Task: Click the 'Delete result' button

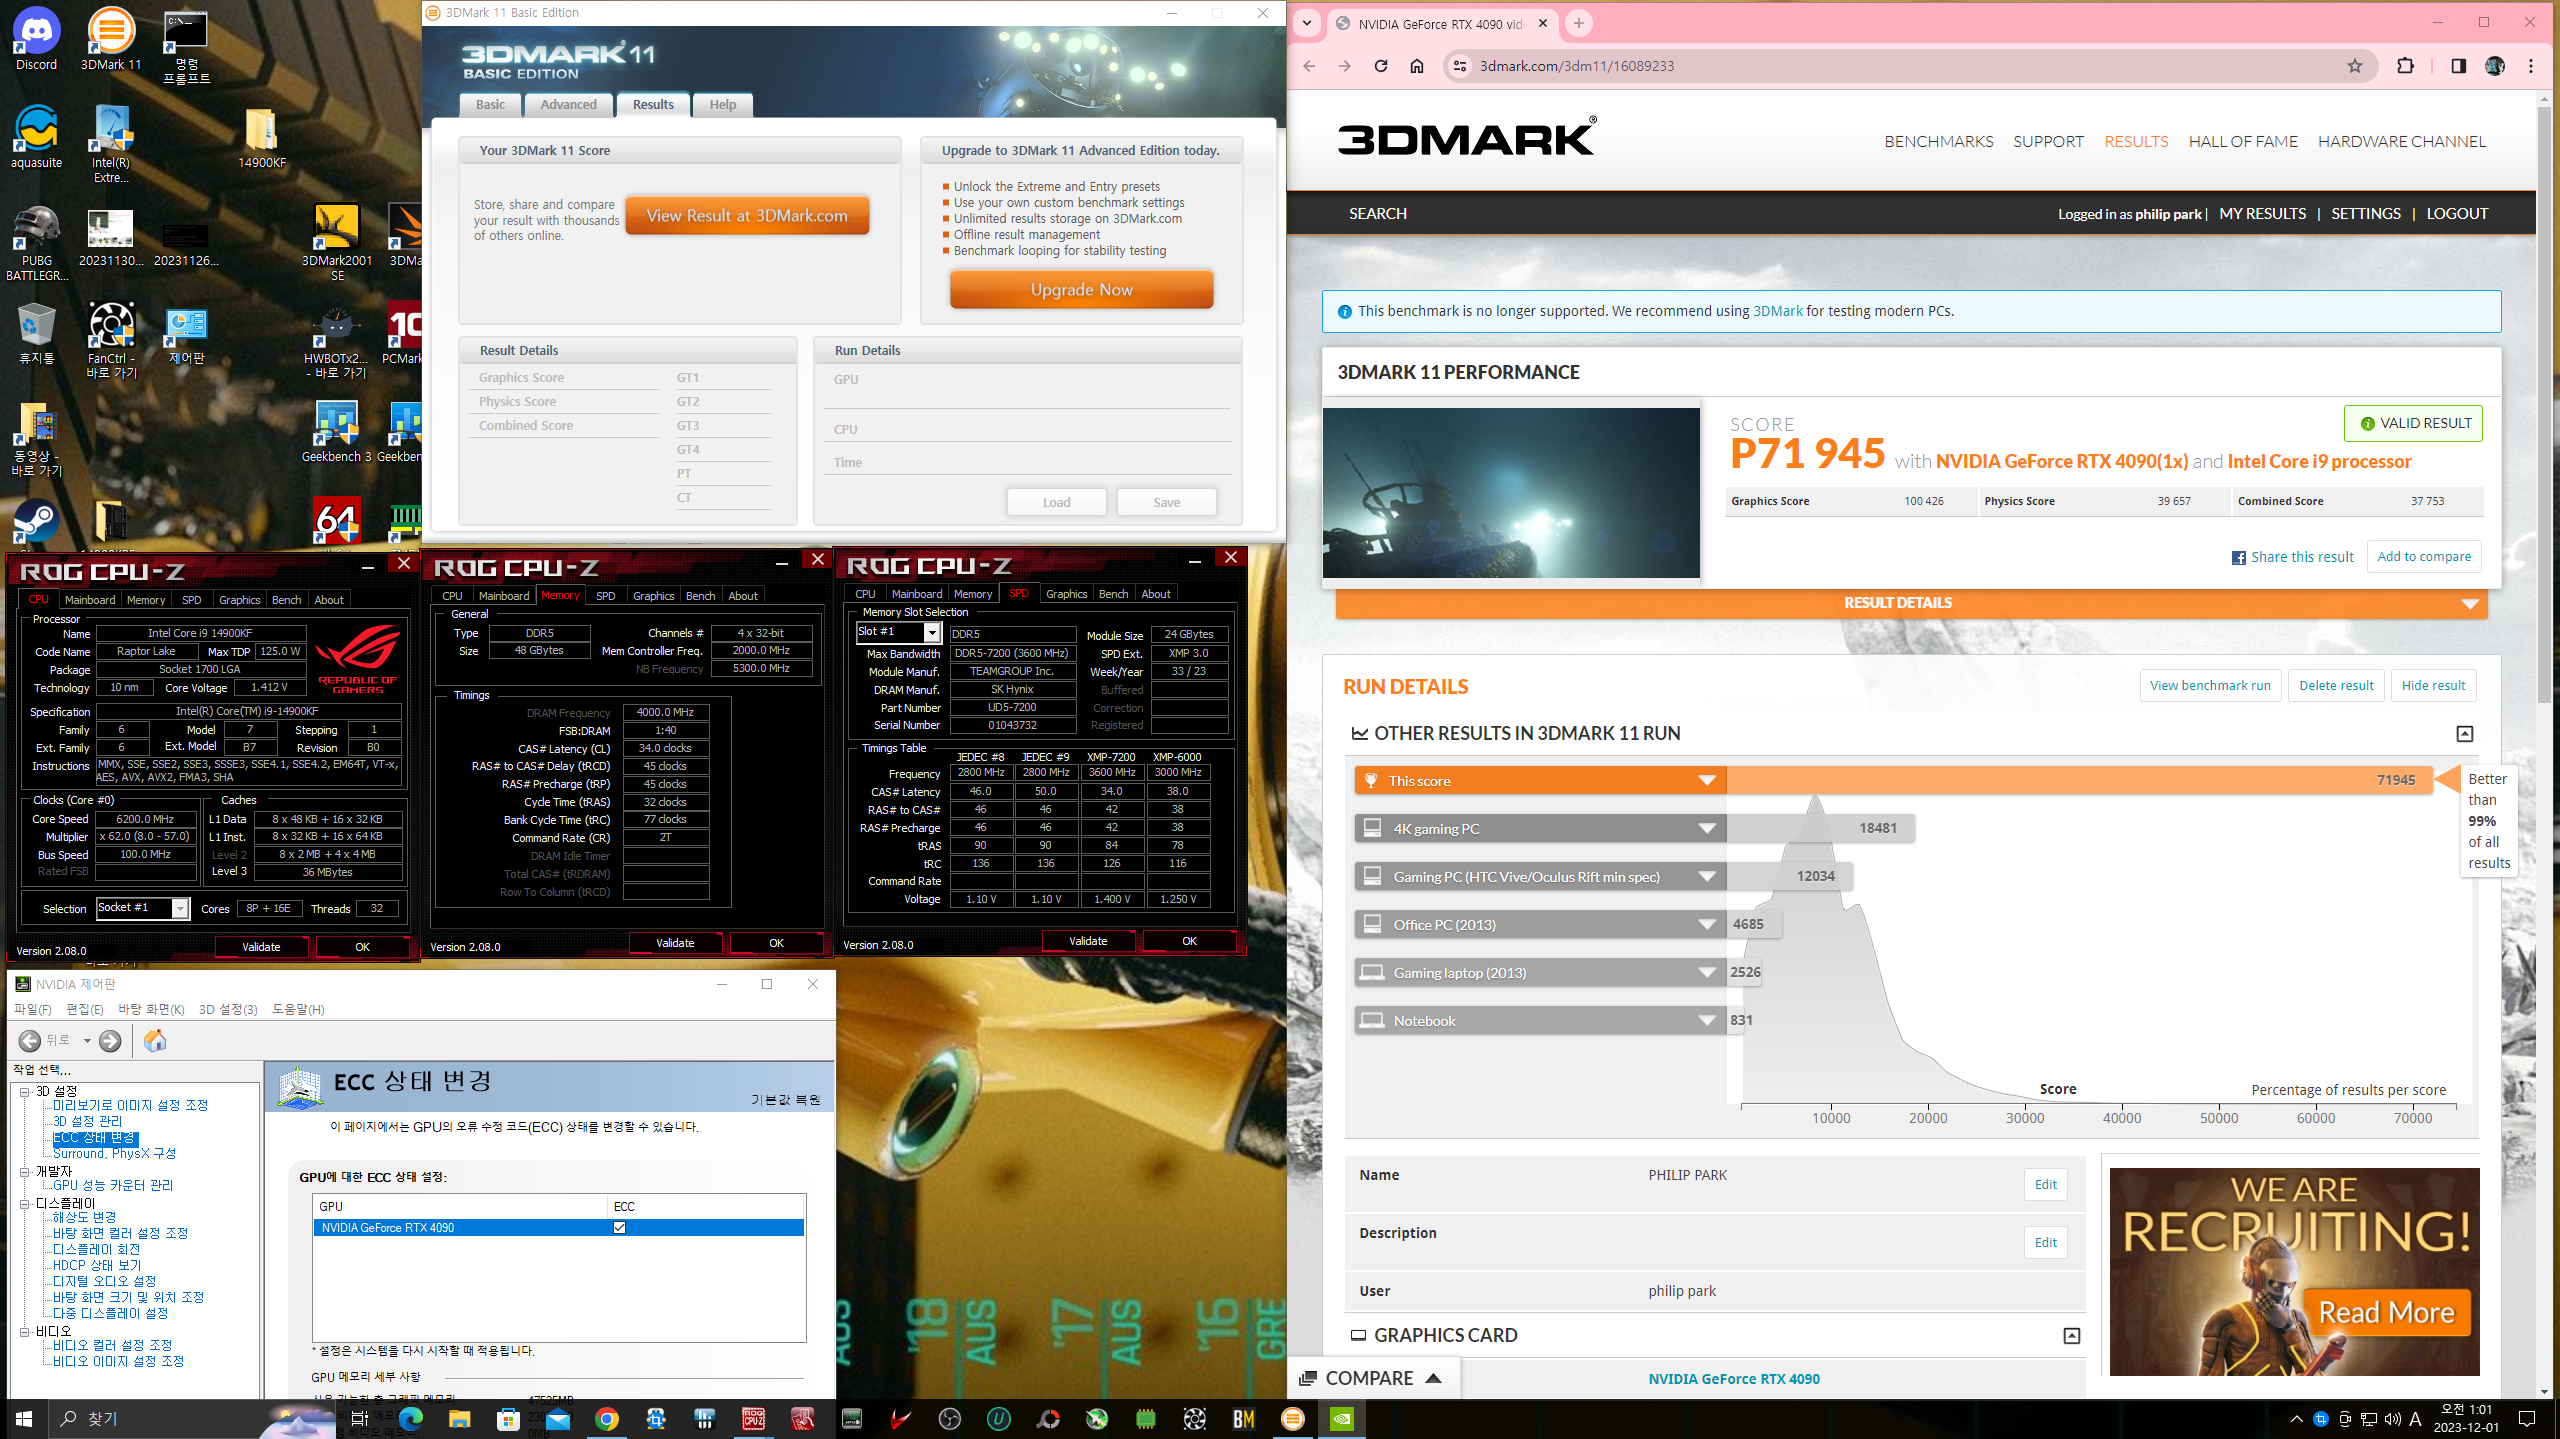Action: click(x=2336, y=685)
